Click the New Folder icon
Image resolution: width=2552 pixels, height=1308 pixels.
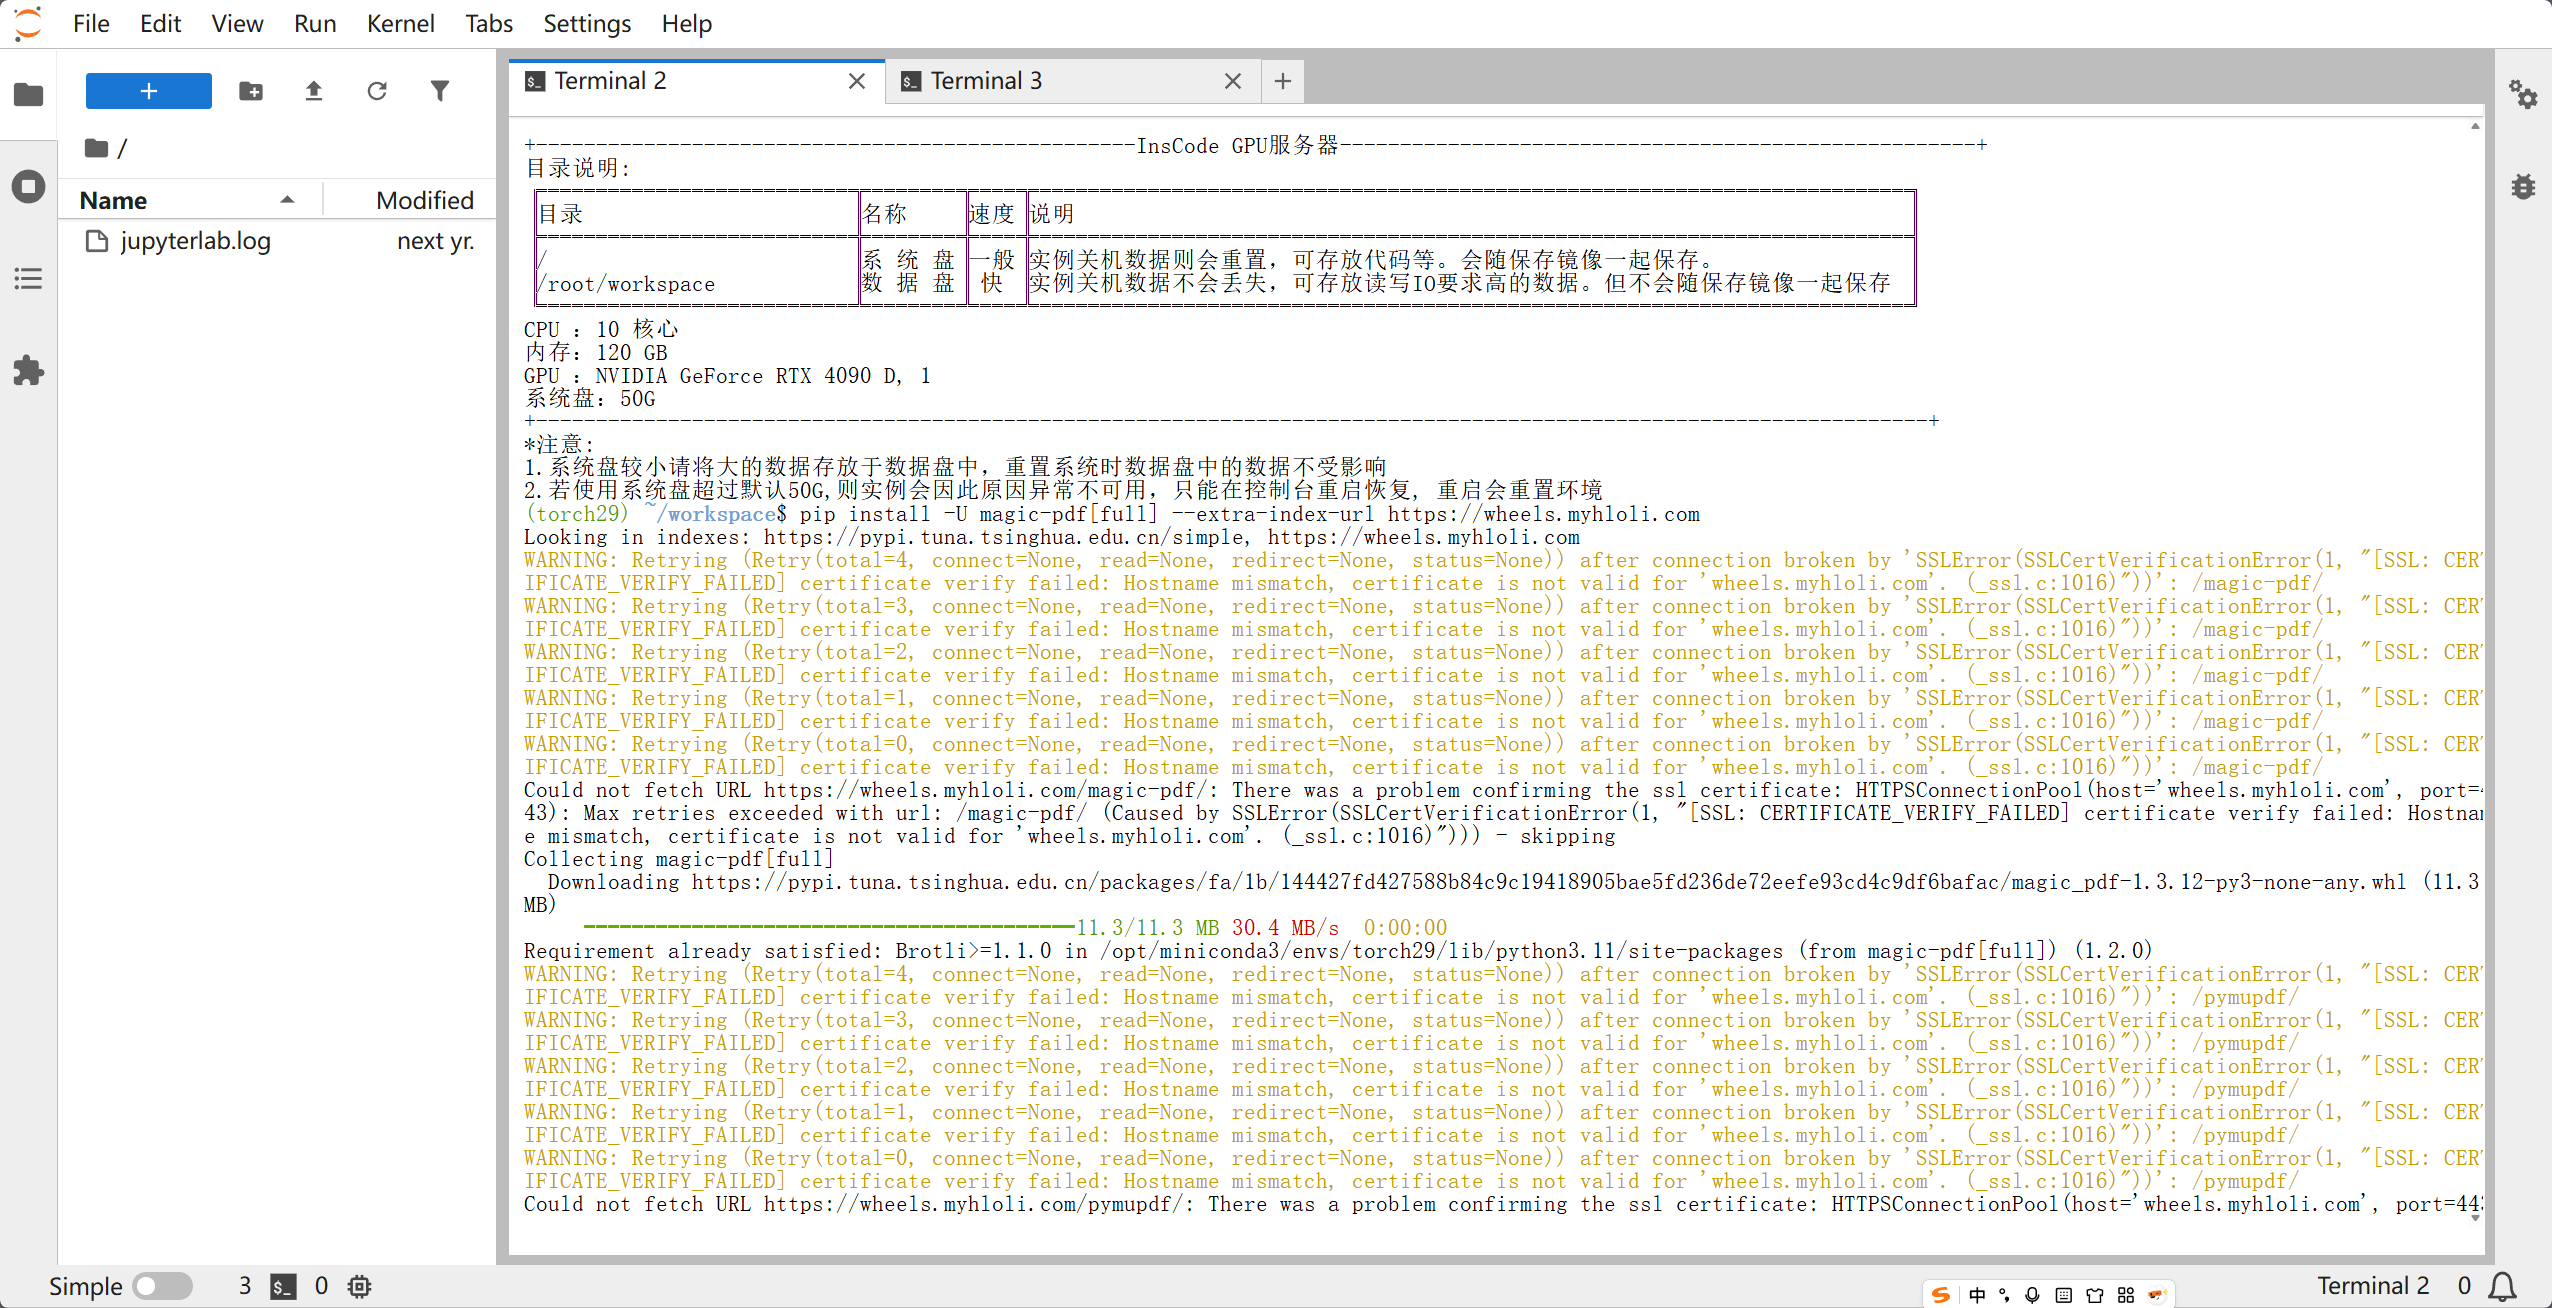tap(251, 91)
